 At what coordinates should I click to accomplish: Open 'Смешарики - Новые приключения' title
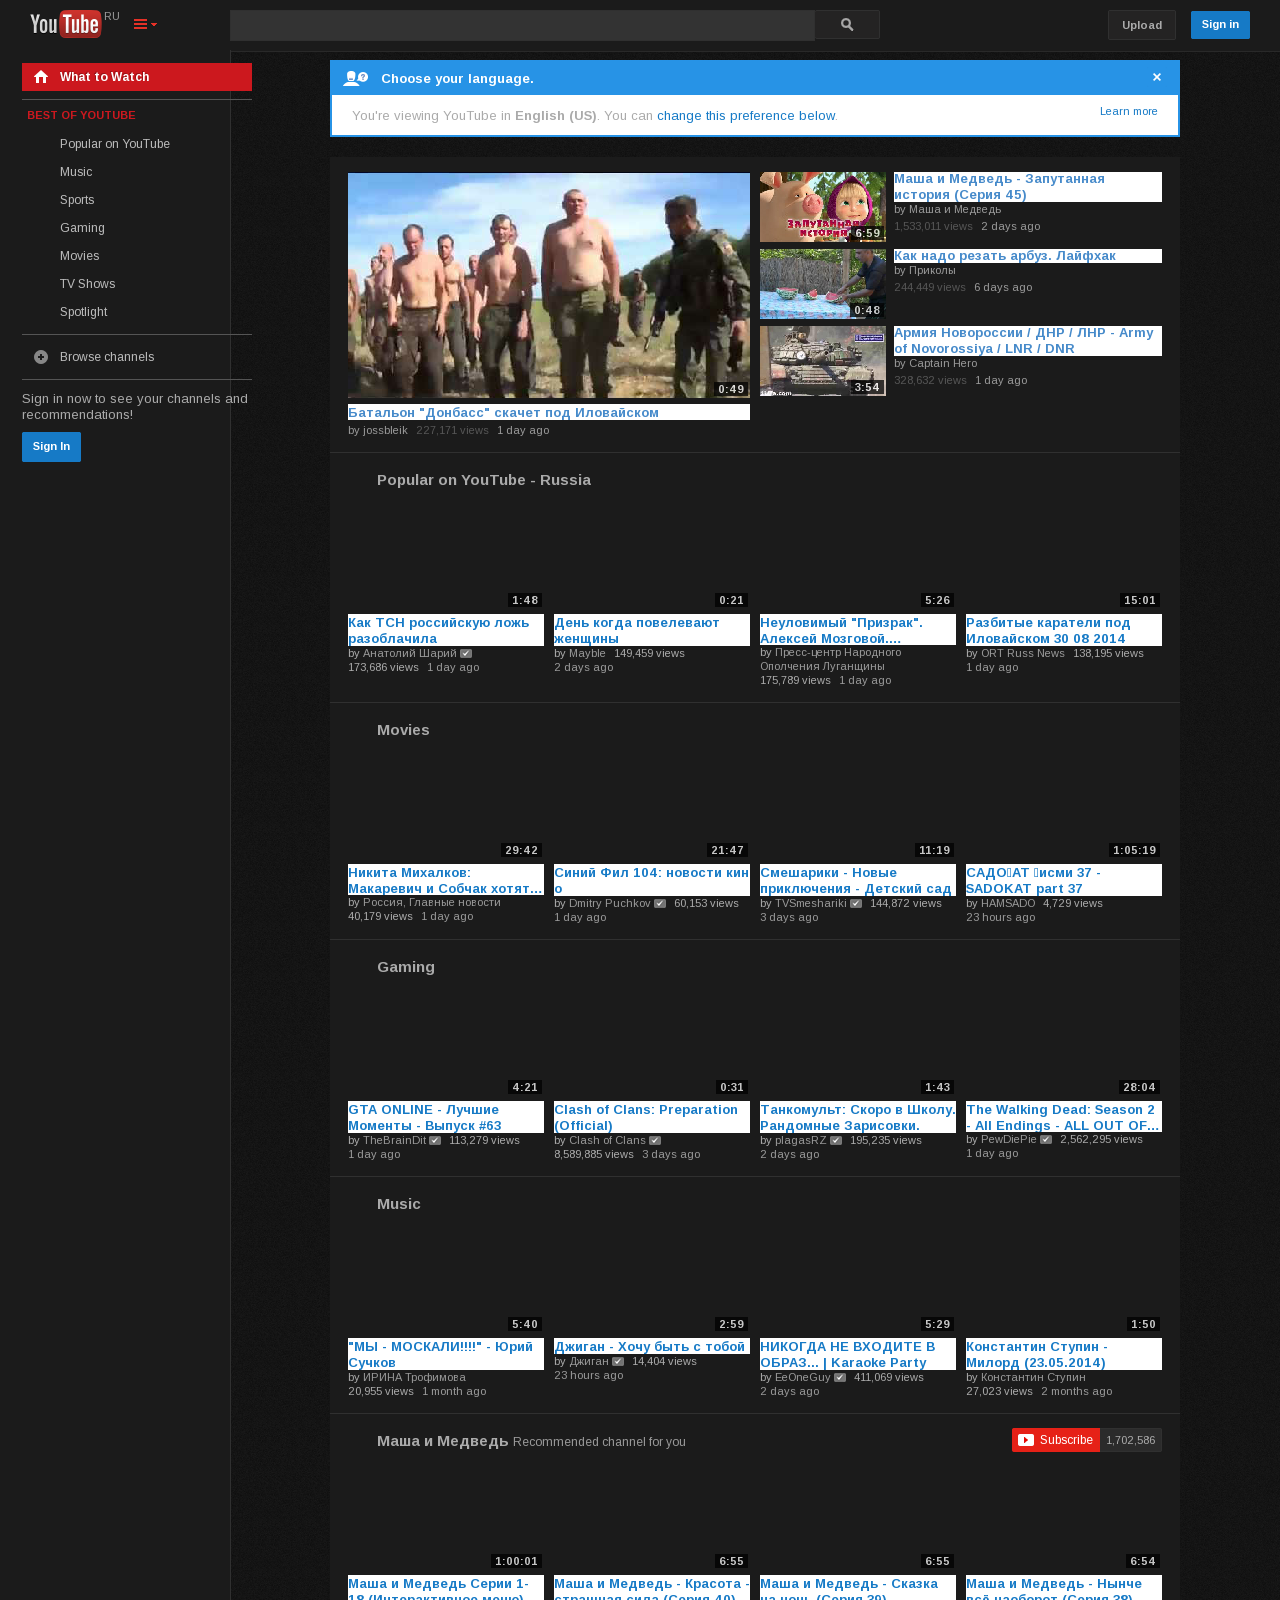pyautogui.click(x=856, y=880)
